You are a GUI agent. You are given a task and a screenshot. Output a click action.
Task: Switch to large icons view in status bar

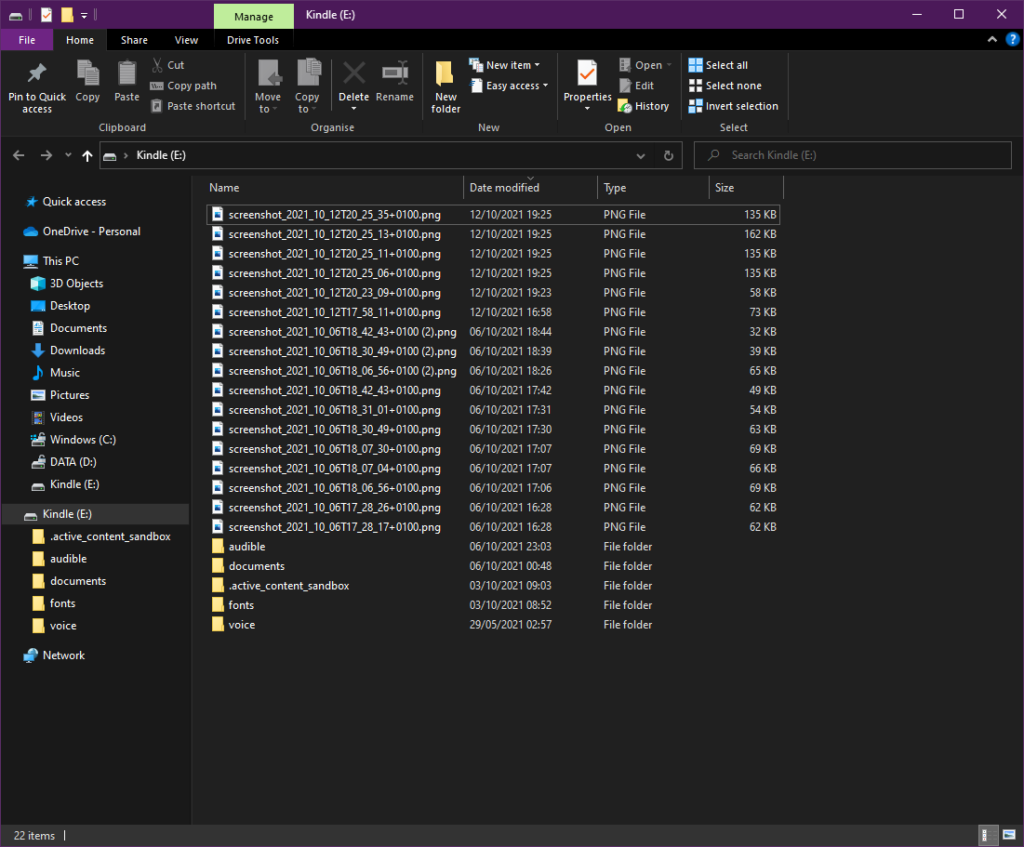(1008, 835)
